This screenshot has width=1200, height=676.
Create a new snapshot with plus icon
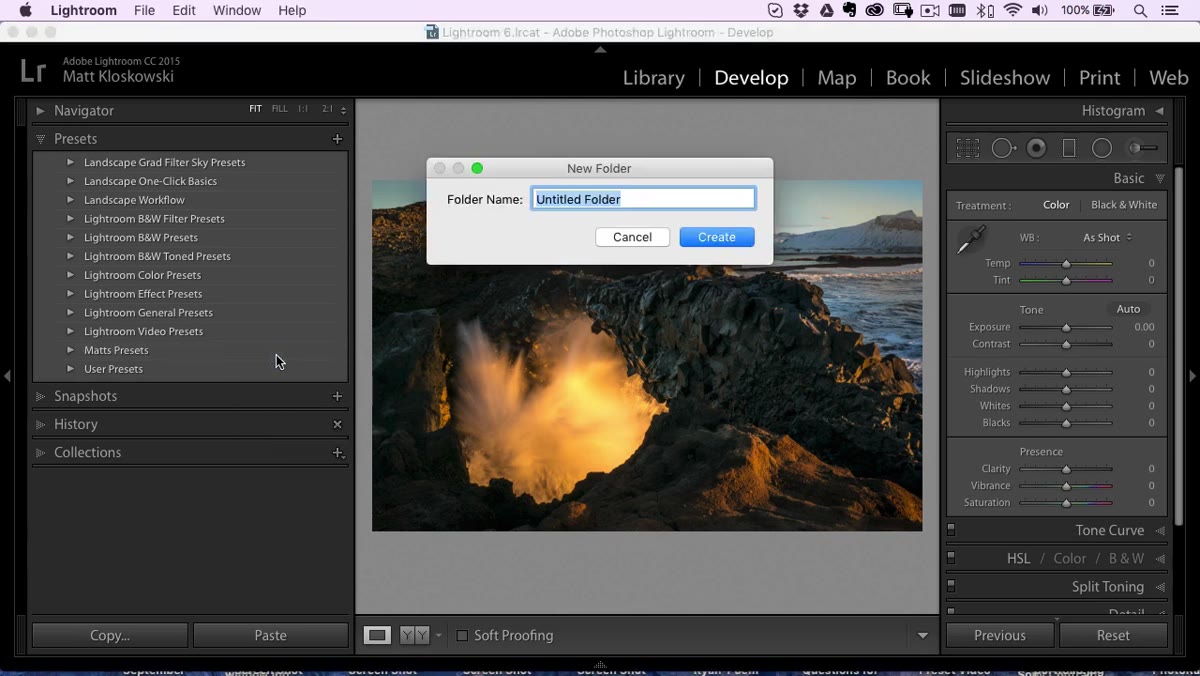337,396
